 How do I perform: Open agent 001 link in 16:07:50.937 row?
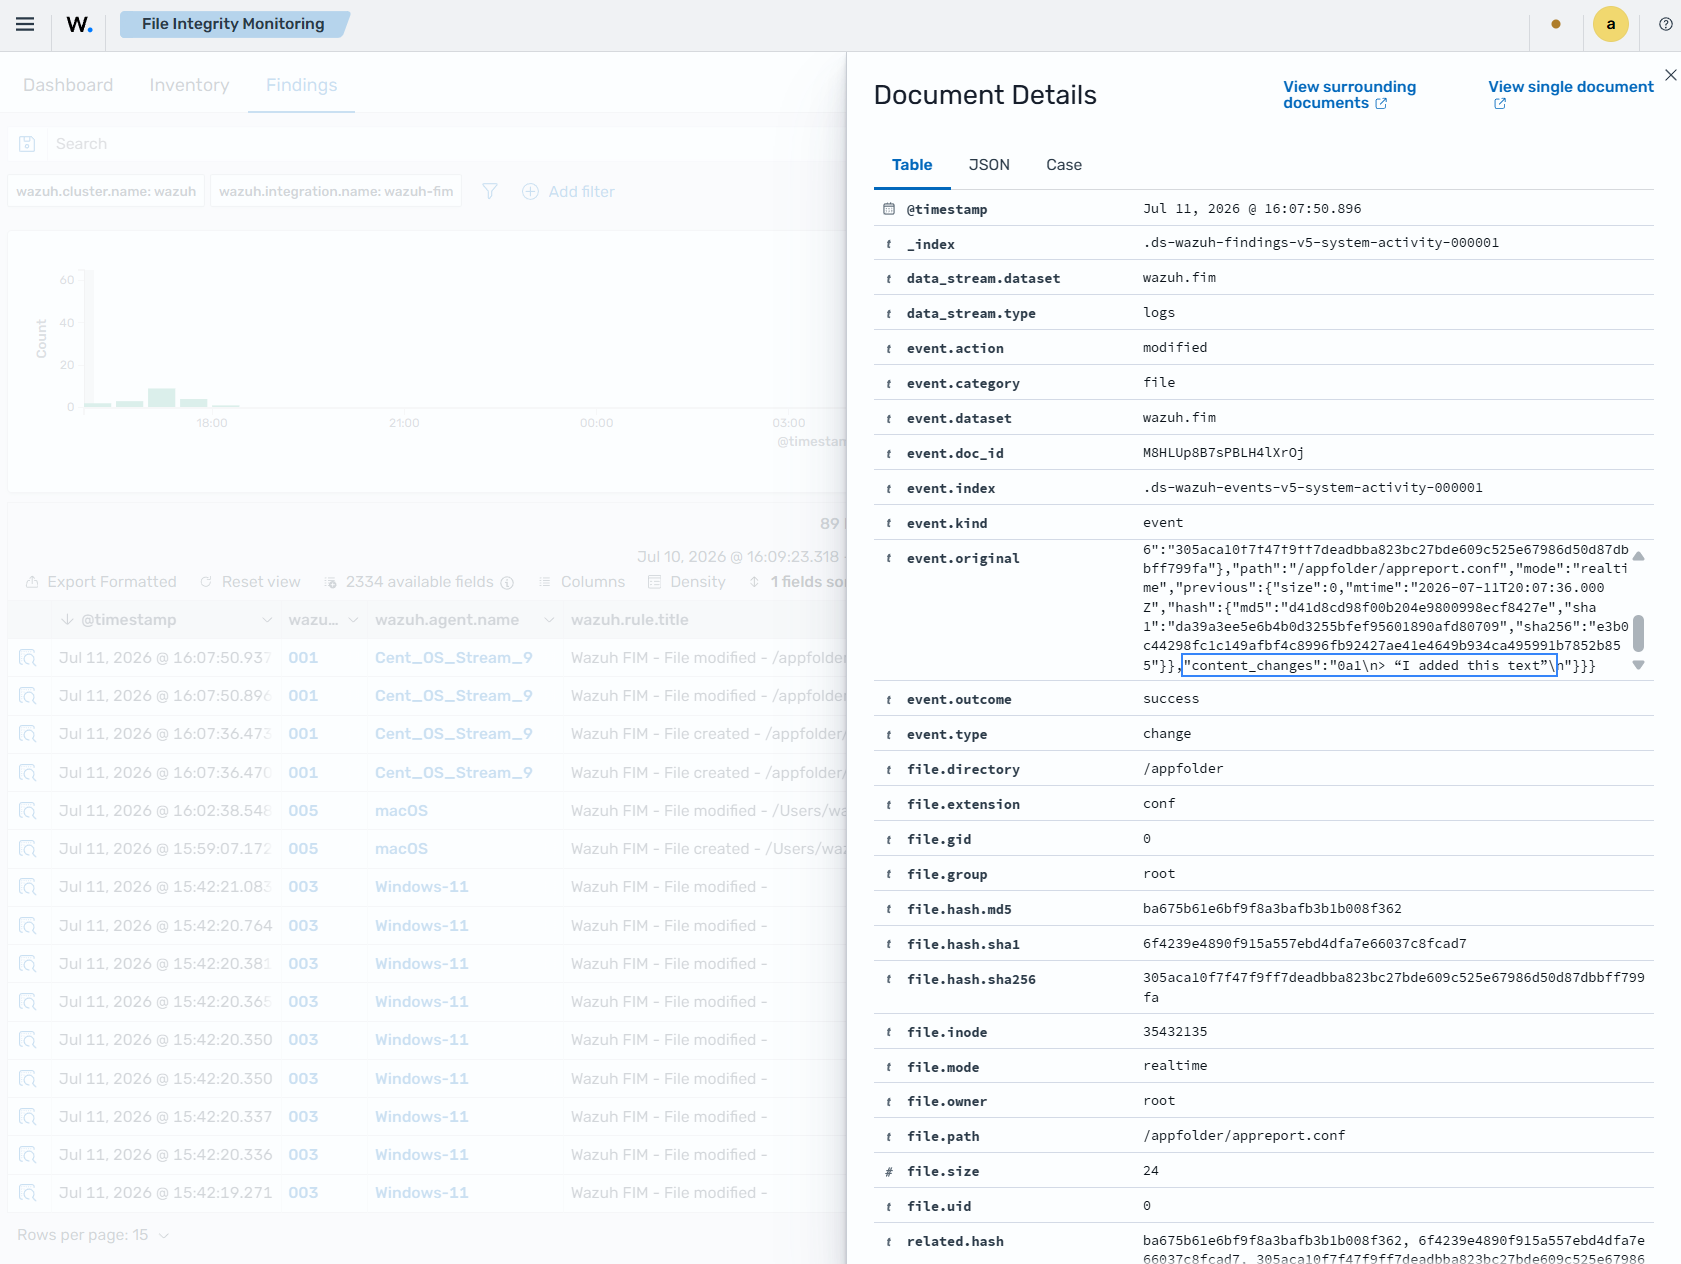point(303,658)
